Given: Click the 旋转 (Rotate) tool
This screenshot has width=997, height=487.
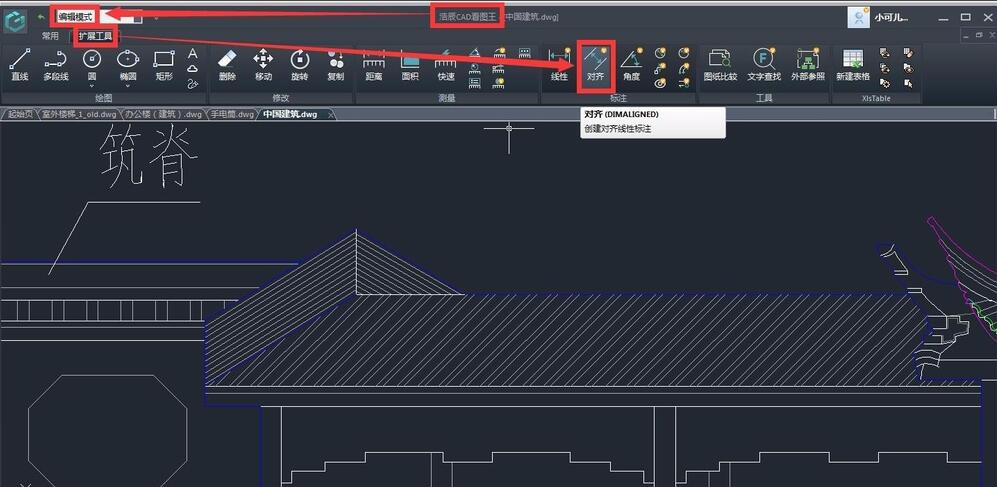Looking at the screenshot, I should point(299,64).
